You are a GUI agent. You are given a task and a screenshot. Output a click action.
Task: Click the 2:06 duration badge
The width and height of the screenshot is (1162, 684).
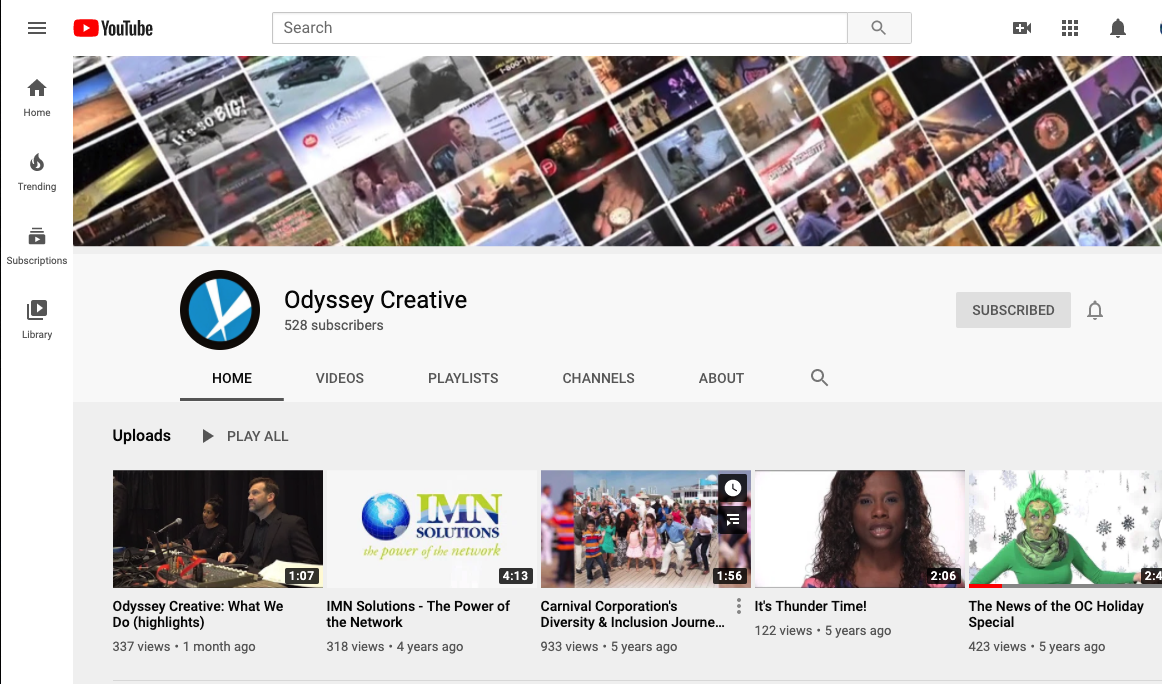pos(943,576)
